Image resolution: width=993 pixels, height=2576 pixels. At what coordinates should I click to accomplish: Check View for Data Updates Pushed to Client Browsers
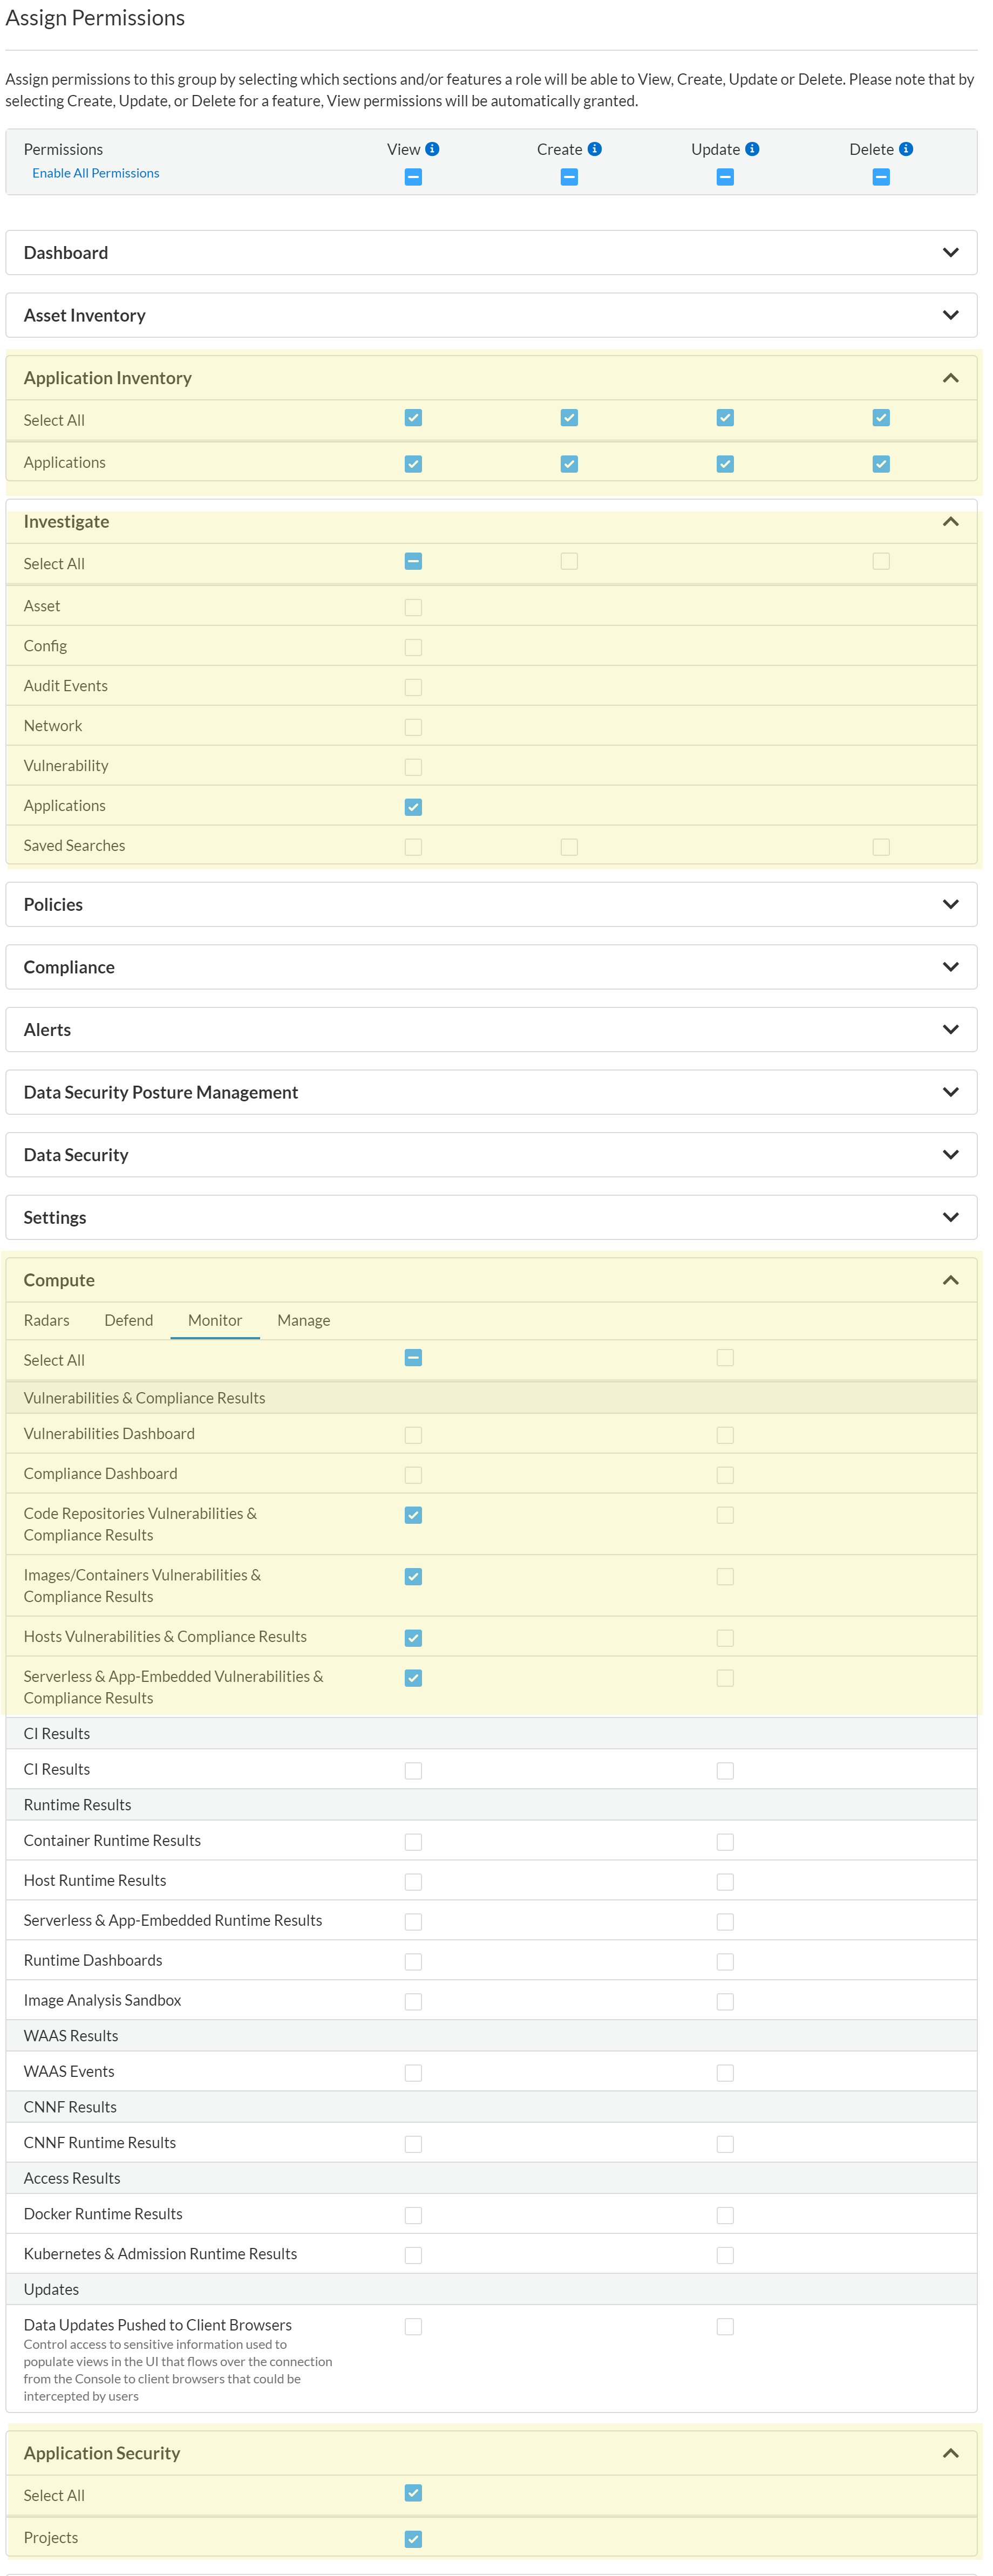[x=413, y=2327]
